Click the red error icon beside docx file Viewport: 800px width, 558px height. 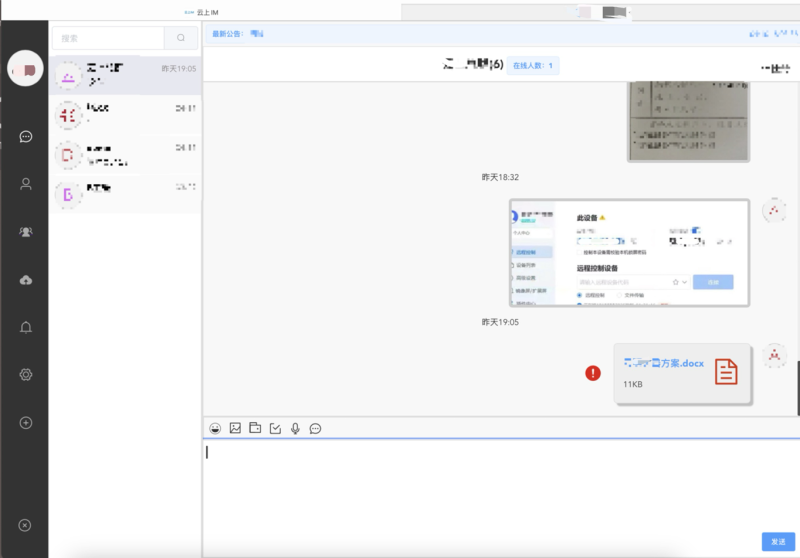[593, 373]
